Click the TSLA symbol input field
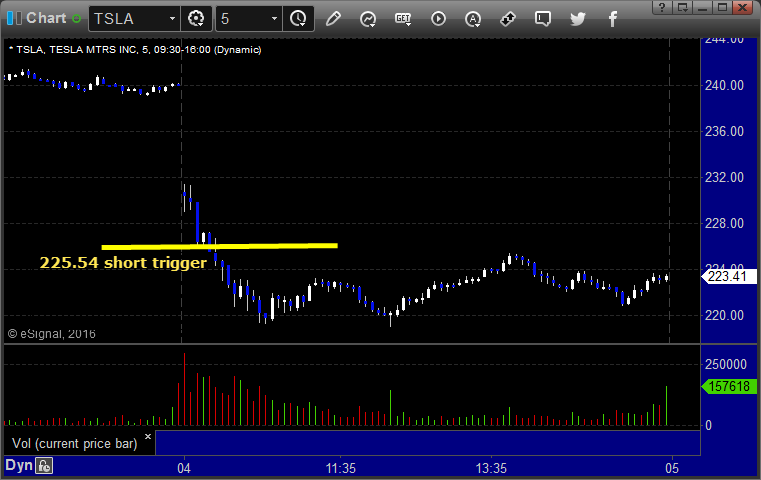Image resolution: width=761 pixels, height=480 pixels. (128, 19)
